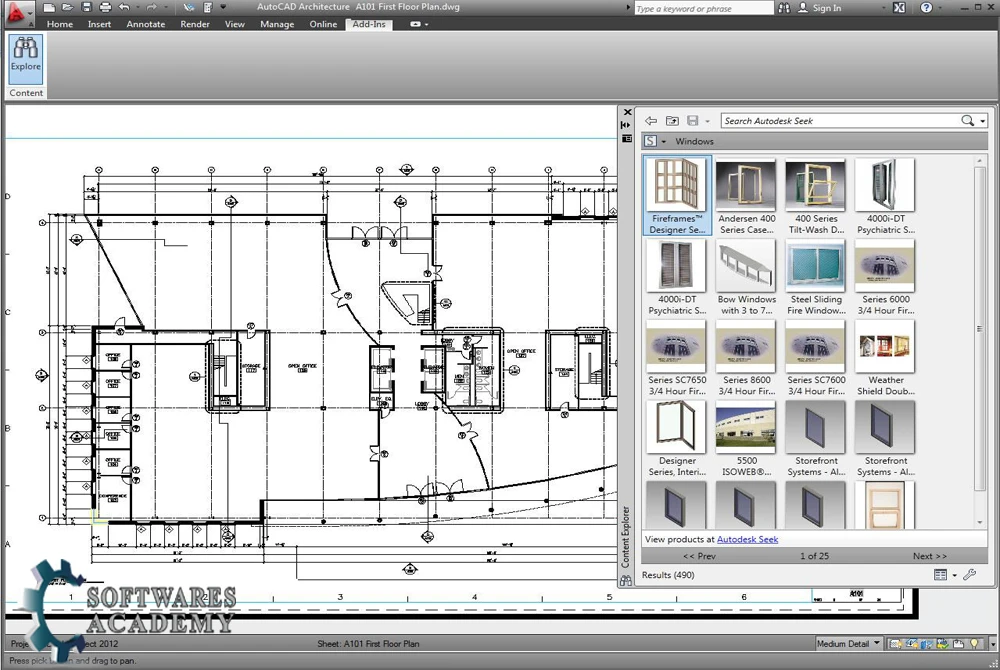
Task: Close the Content Explorer palette
Action: (x=627, y=112)
